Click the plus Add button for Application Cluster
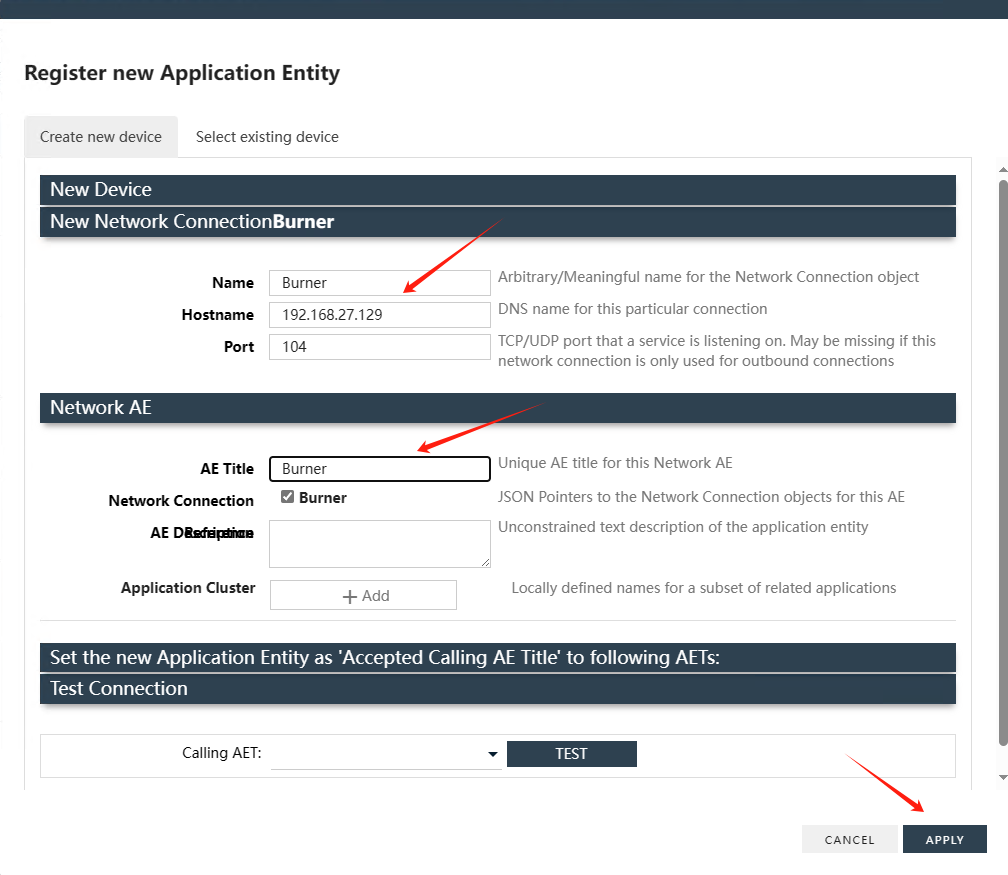The height and width of the screenshot is (875, 1008). coord(363,595)
